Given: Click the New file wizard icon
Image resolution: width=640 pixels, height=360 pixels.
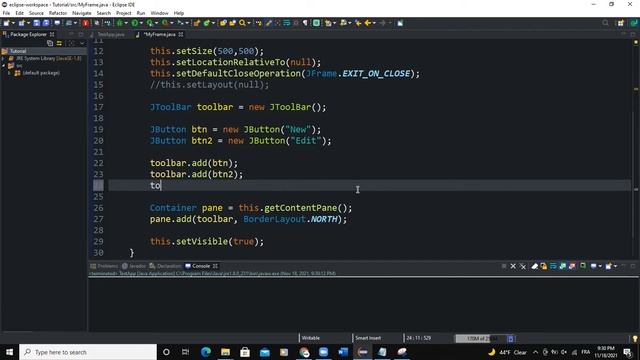Looking at the screenshot, I should pyautogui.click(x=7, y=23).
